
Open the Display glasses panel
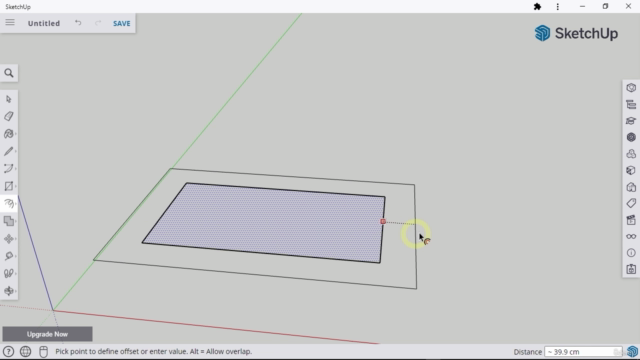631,236
